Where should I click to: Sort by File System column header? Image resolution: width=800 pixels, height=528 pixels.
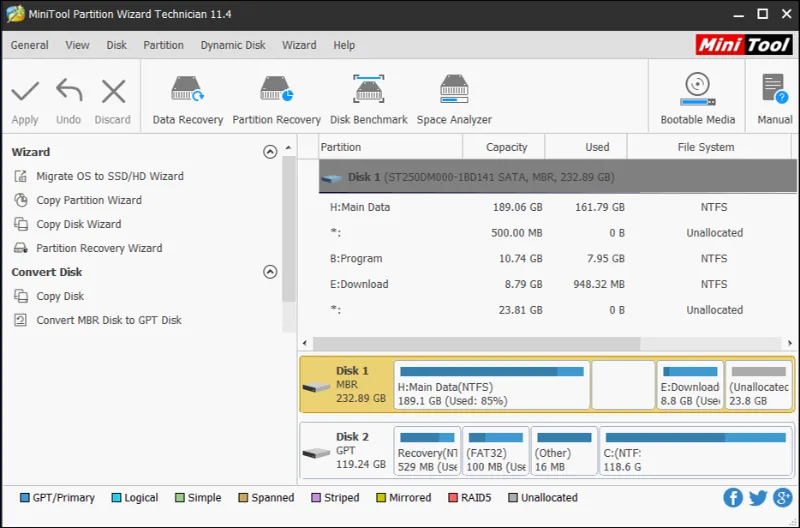709,147
